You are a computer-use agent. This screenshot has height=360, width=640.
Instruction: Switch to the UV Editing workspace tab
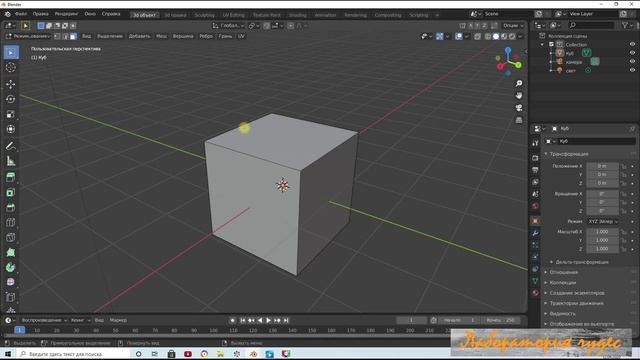point(233,15)
